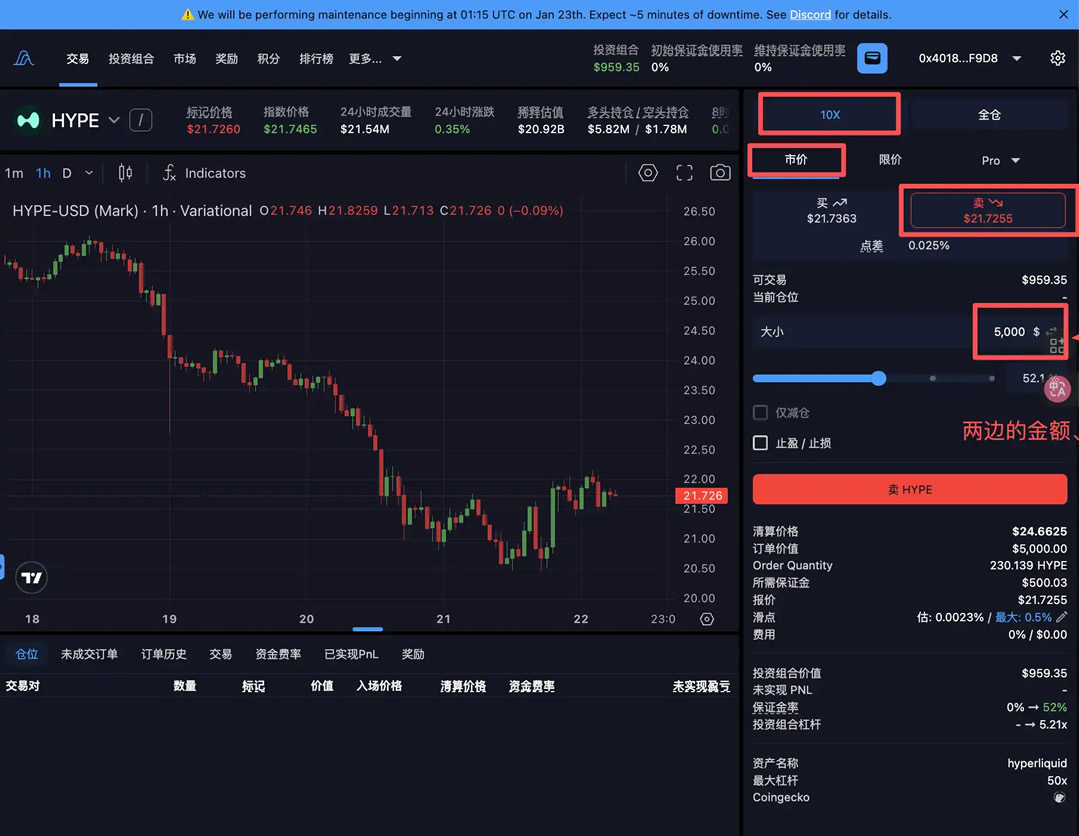Click the Variational logo icon

23,58
